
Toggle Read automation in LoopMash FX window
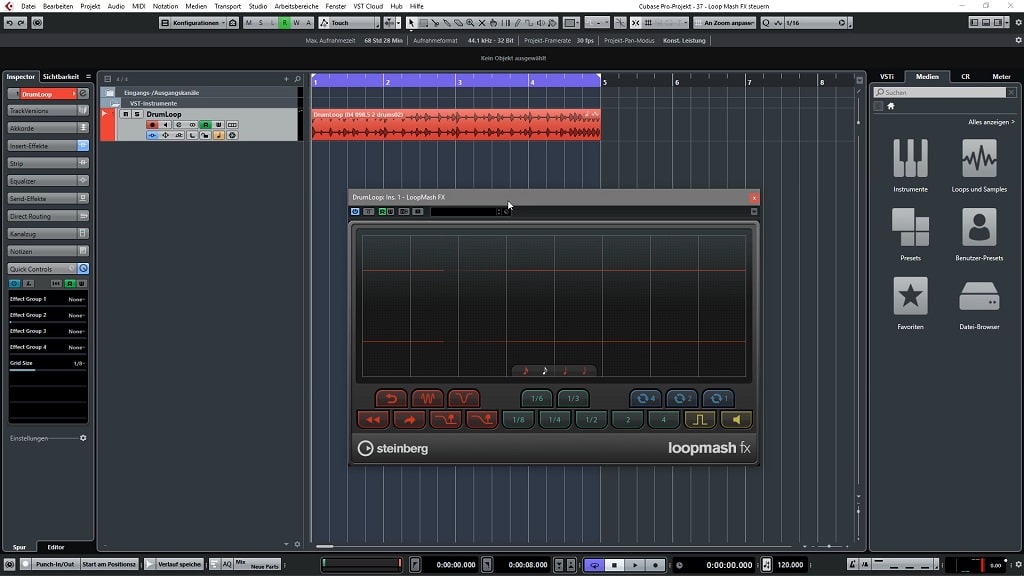click(x=383, y=212)
